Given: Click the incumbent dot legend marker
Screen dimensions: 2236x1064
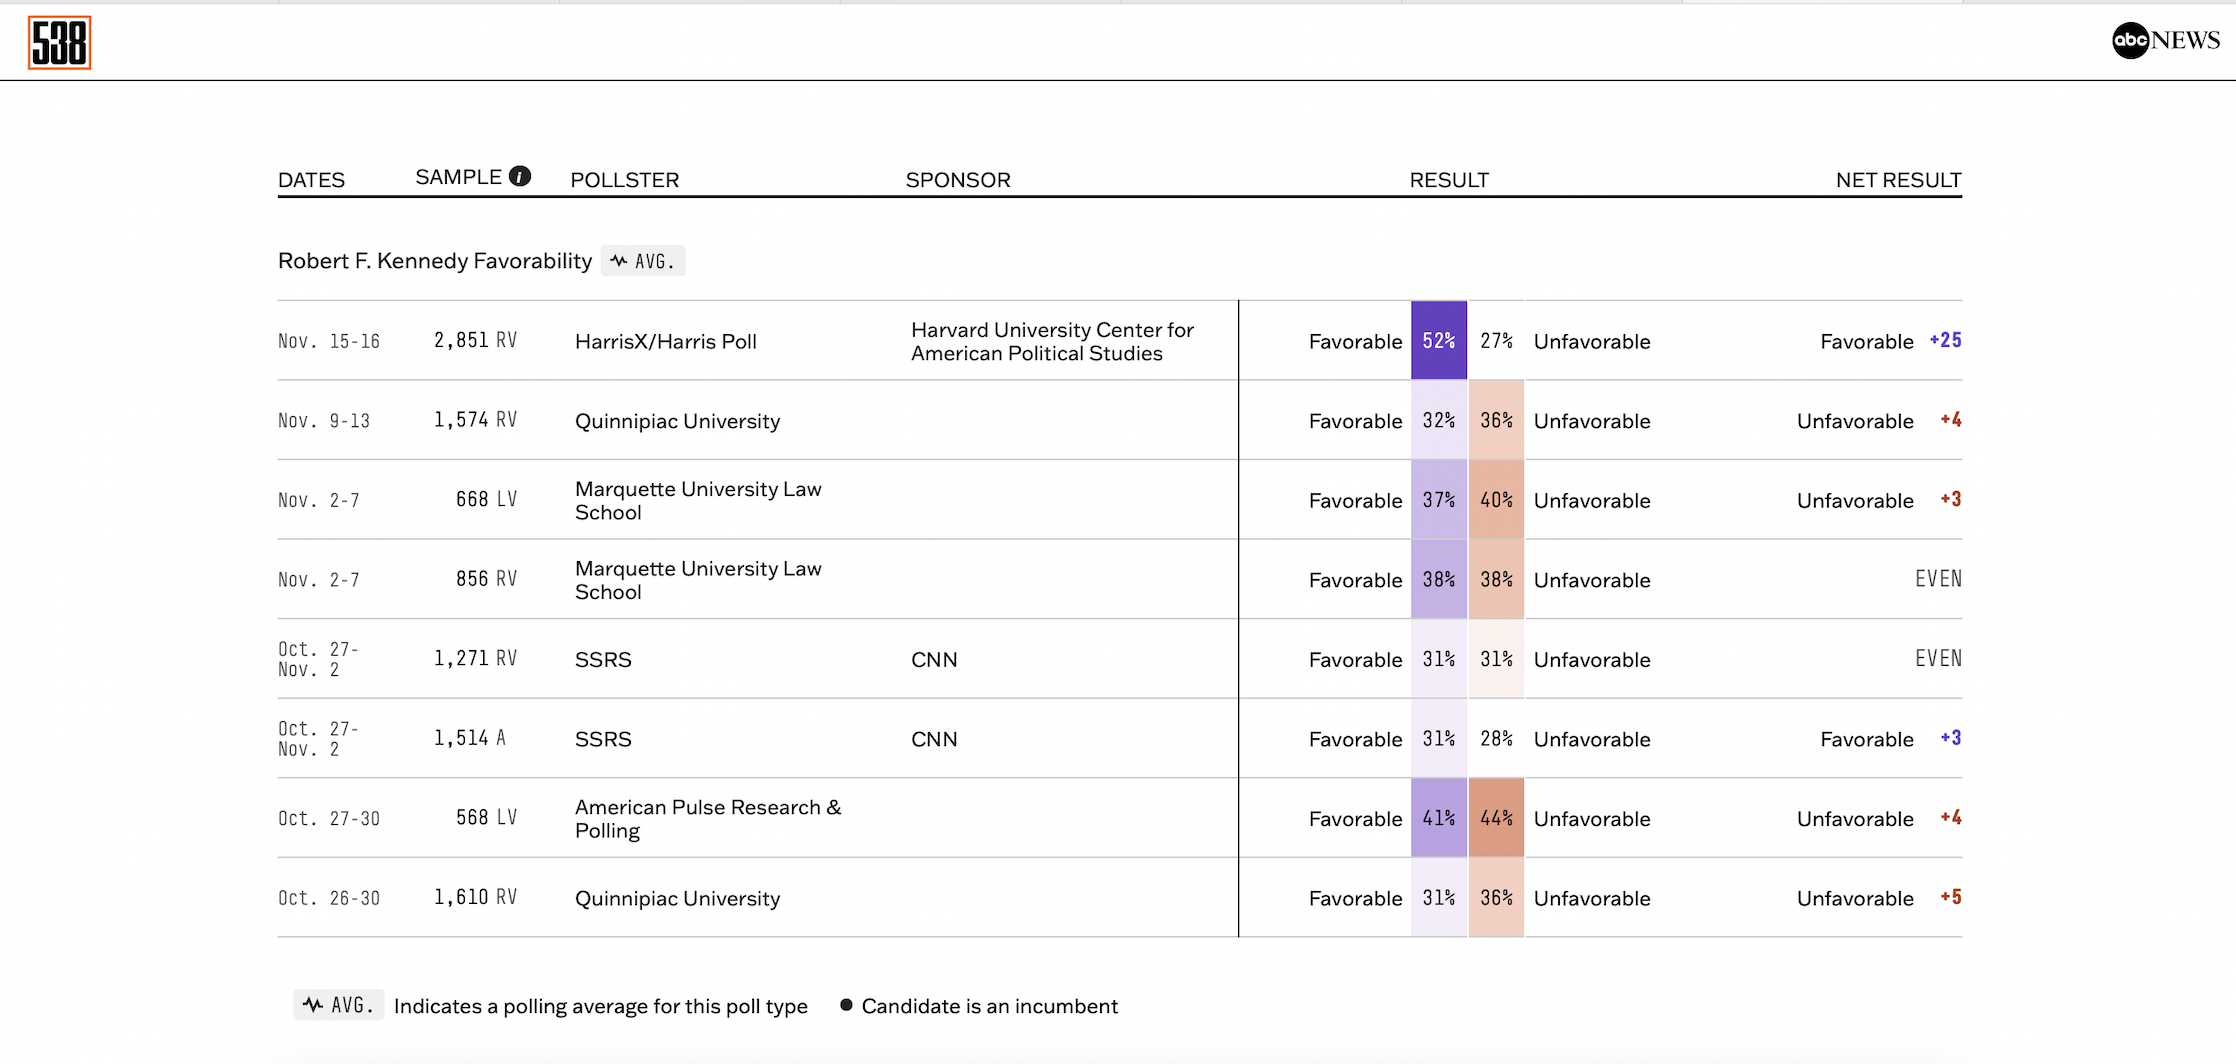Looking at the screenshot, I should [846, 1005].
